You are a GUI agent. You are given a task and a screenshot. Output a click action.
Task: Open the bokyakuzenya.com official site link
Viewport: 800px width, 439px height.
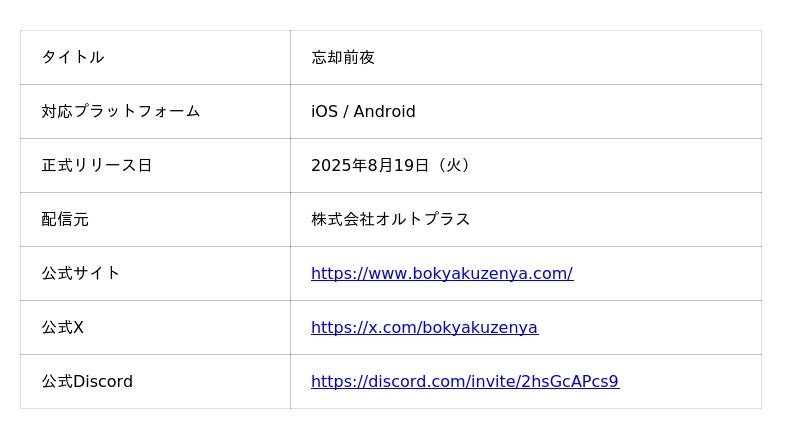(441, 274)
